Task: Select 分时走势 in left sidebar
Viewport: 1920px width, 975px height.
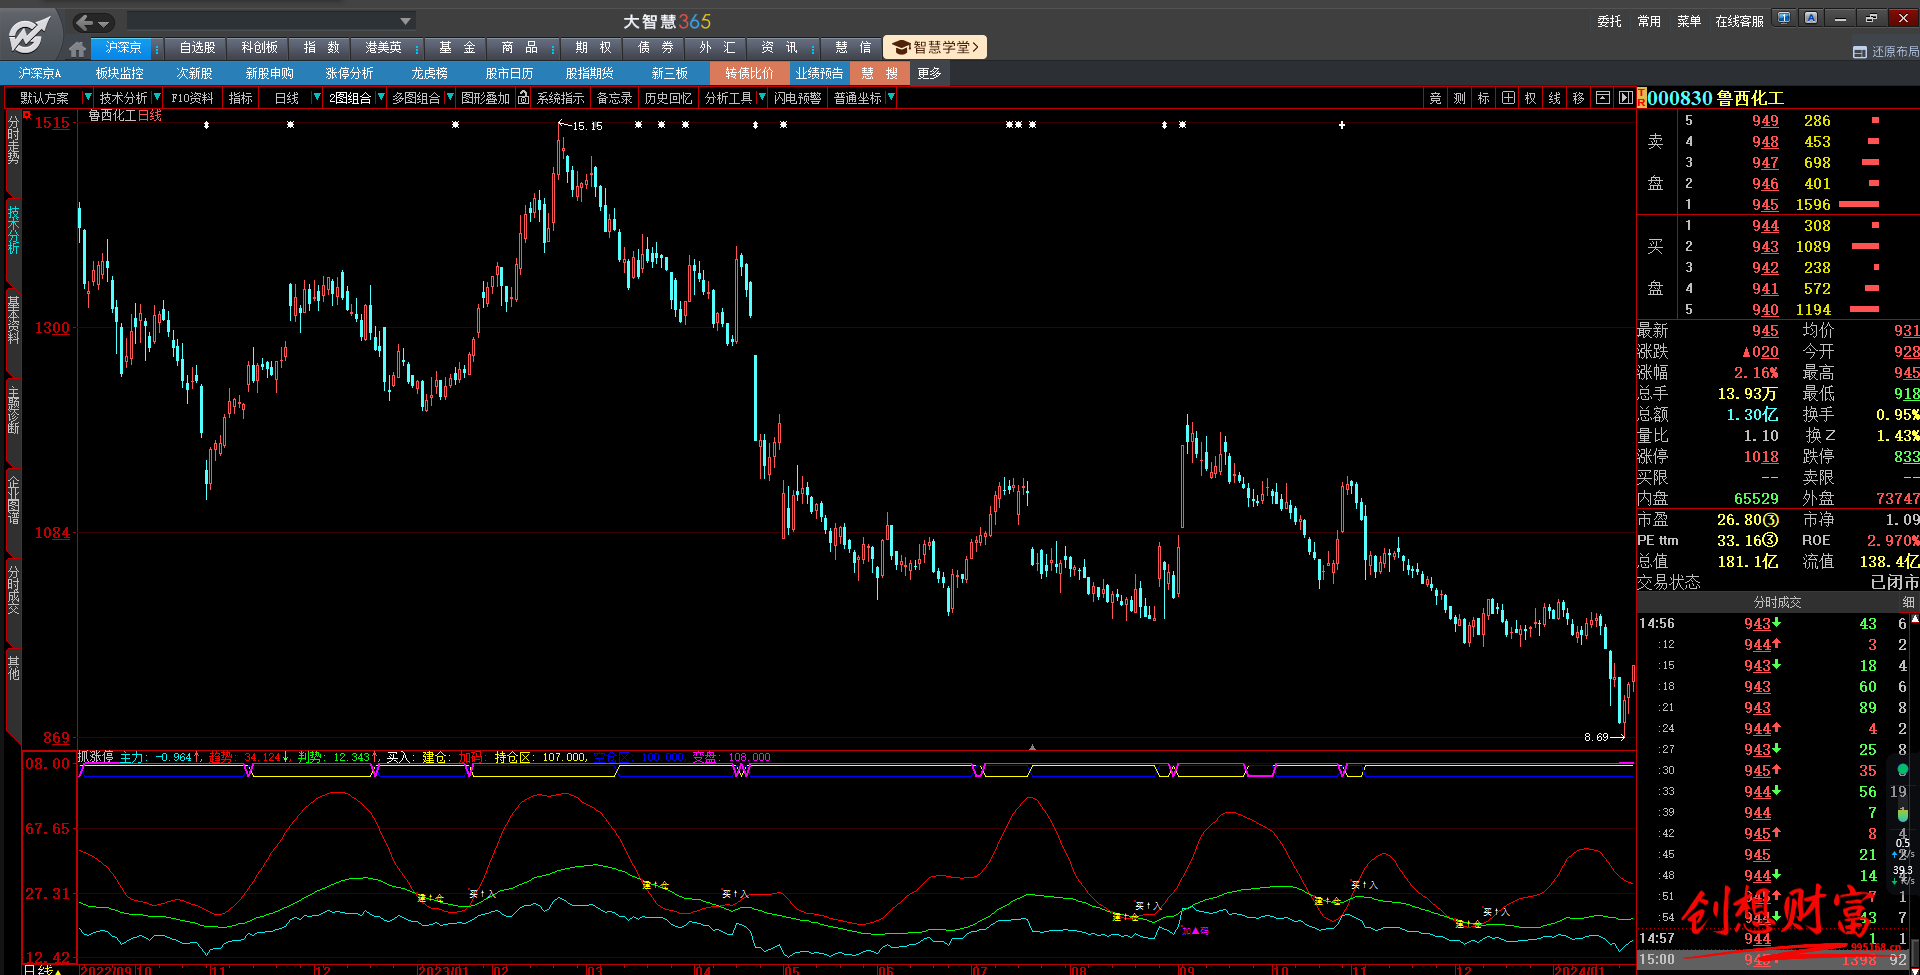Action: point(13,140)
